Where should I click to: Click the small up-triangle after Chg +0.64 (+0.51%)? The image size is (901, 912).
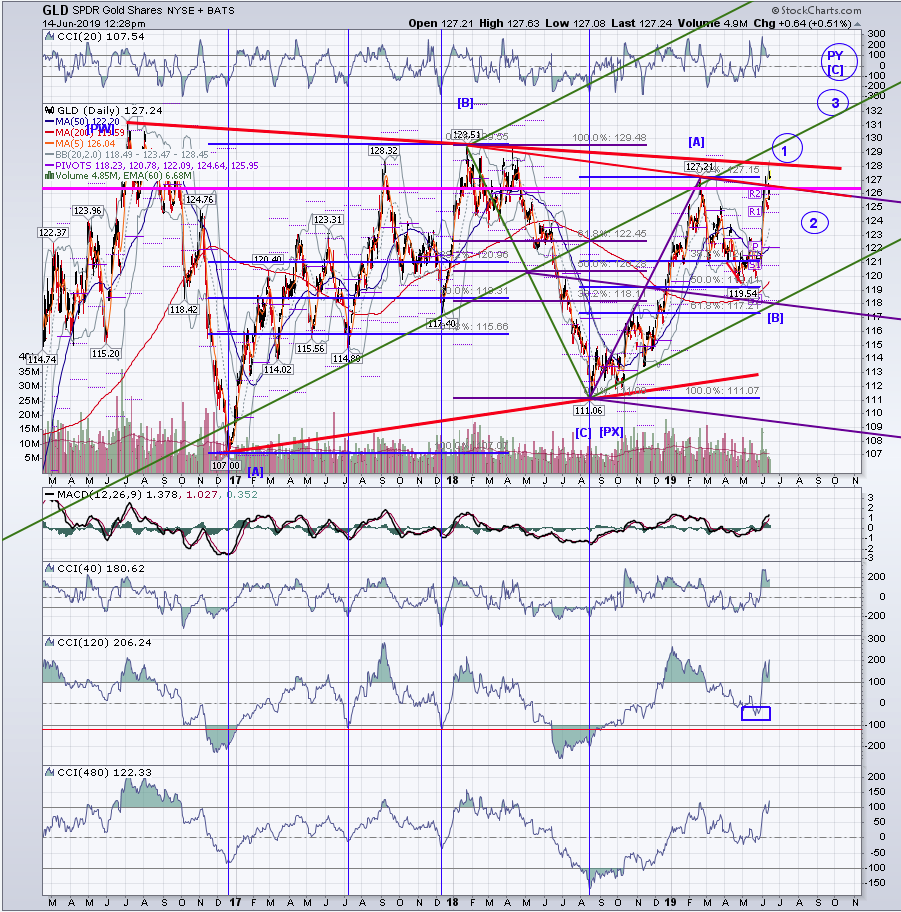click(x=859, y=24)
